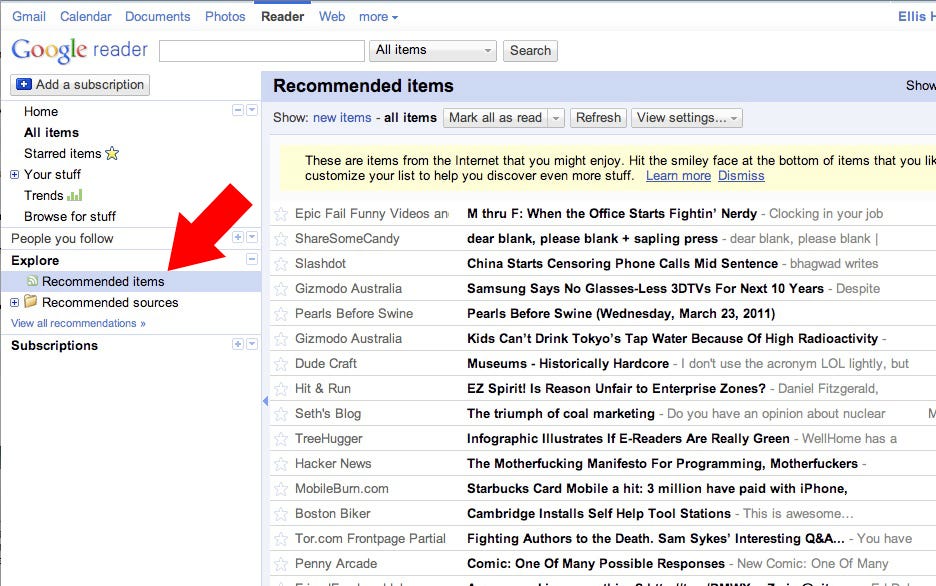936x586 pixels.
Task: Star the Pearls Before Swine item
Action: pyautogui.click(x=281, y=314)
